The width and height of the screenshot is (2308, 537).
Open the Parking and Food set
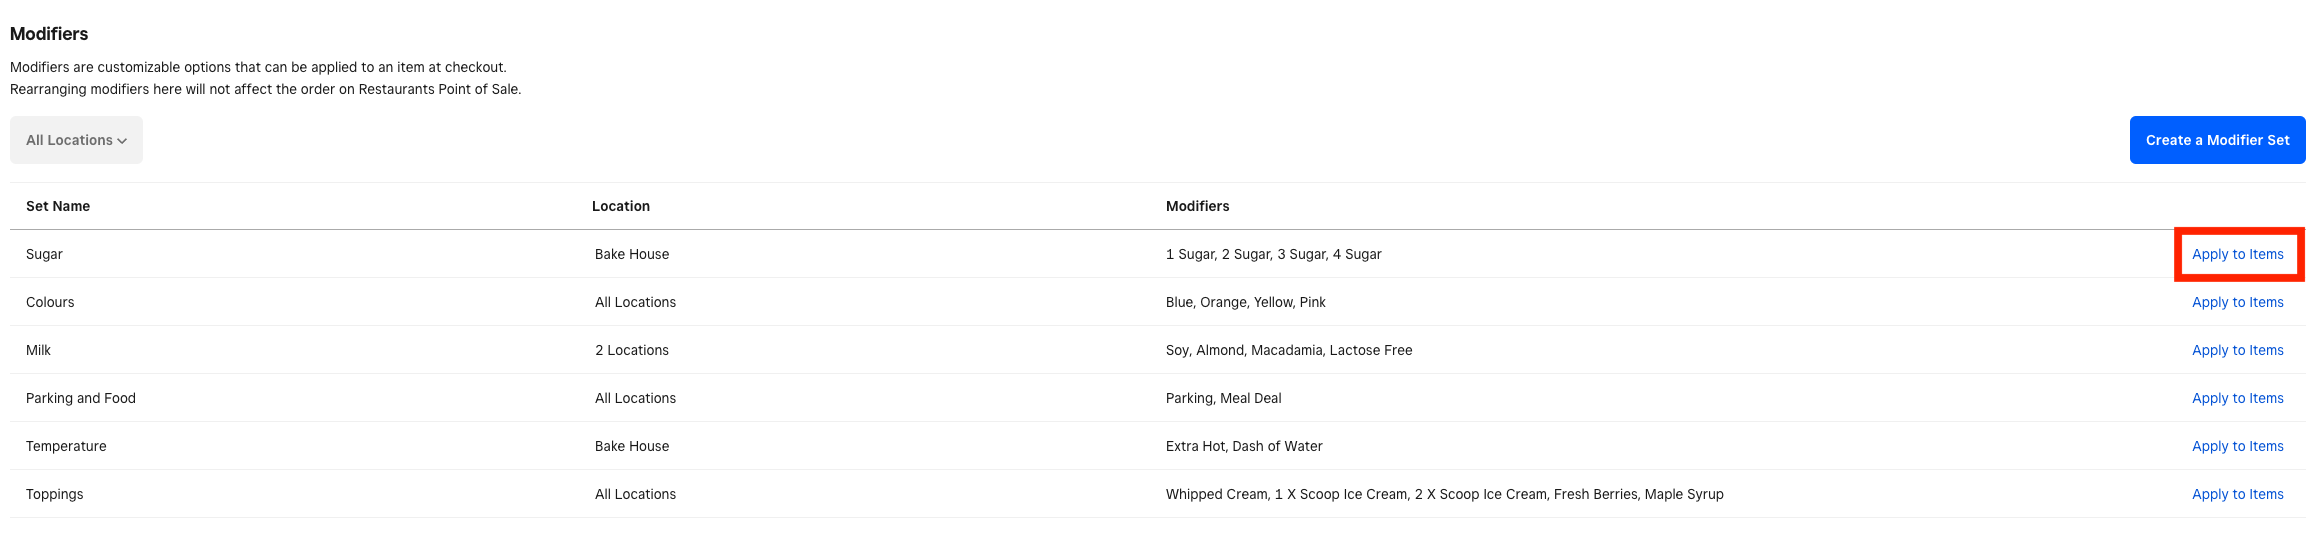(80, 398)
